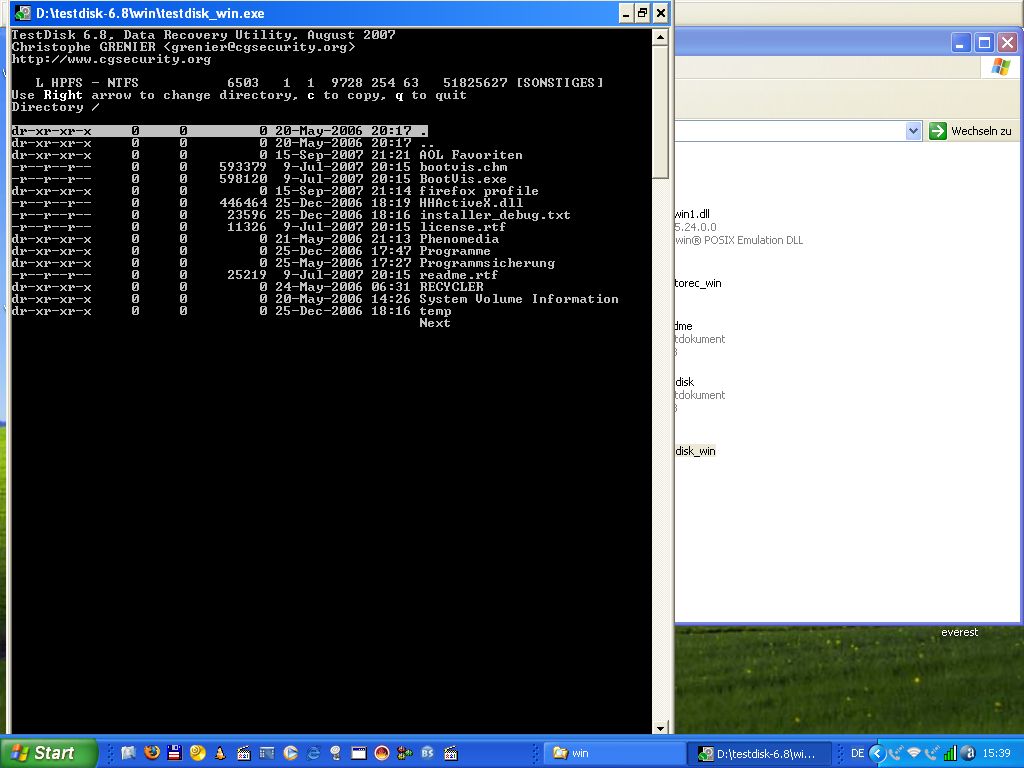Viewport: 1024px width, 768px height.
Task: Select the 'torec_win' file in Explorer
Action: tap(698, 283)
